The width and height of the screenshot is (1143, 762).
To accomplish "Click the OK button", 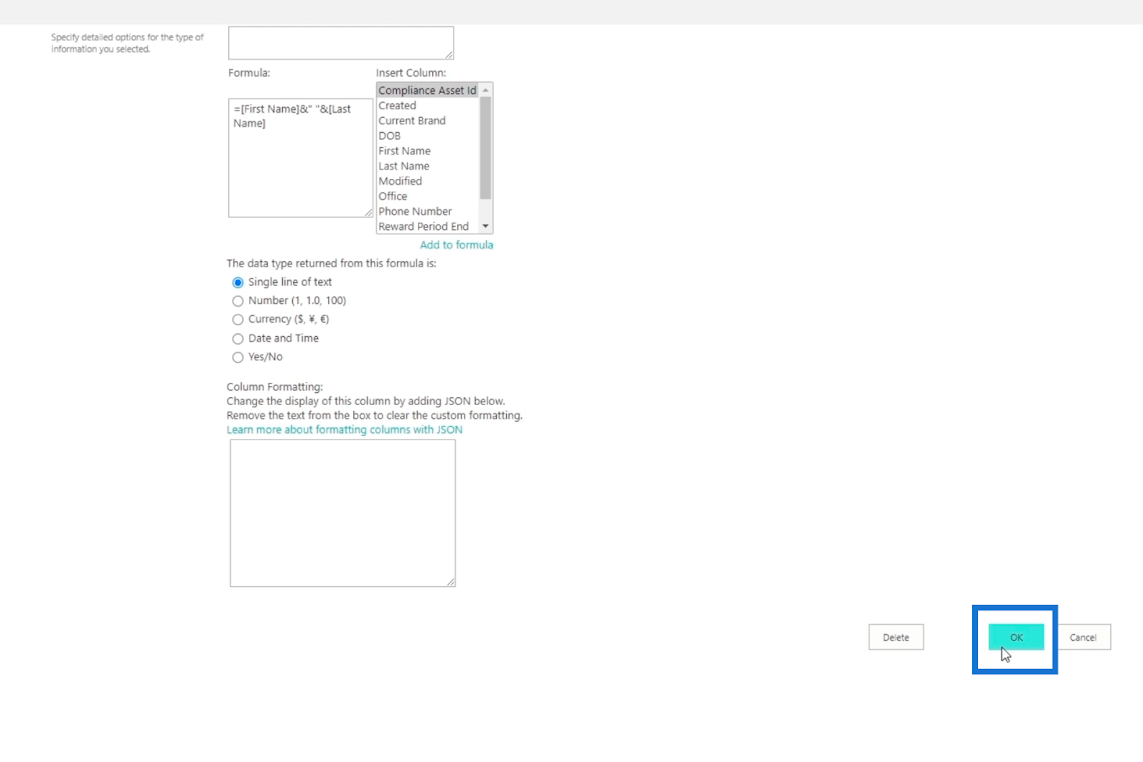I will point(1015,637).
